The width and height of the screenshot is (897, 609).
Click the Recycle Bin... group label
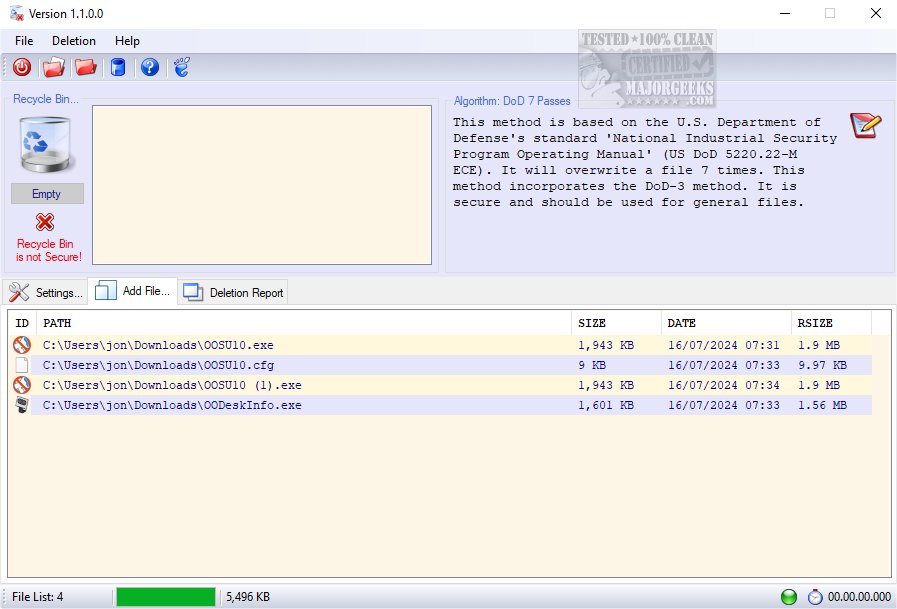(46, 99)
